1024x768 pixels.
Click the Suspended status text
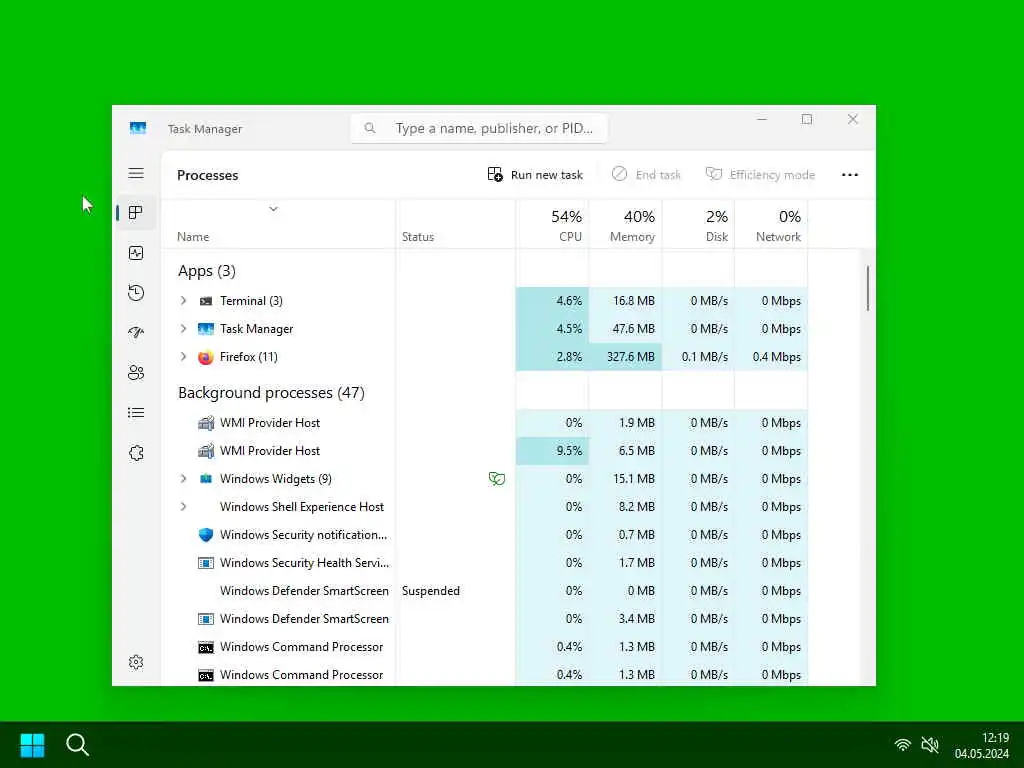[x=431, y=591]
